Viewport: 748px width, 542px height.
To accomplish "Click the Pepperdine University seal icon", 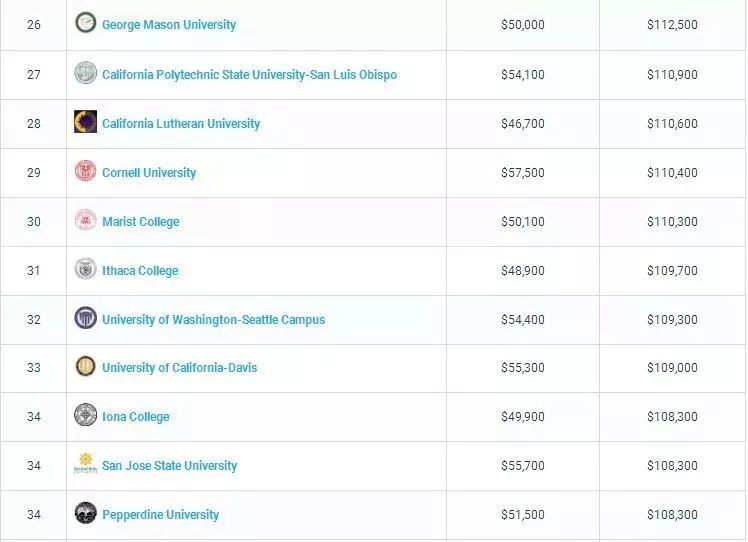I will coord(86,513).
